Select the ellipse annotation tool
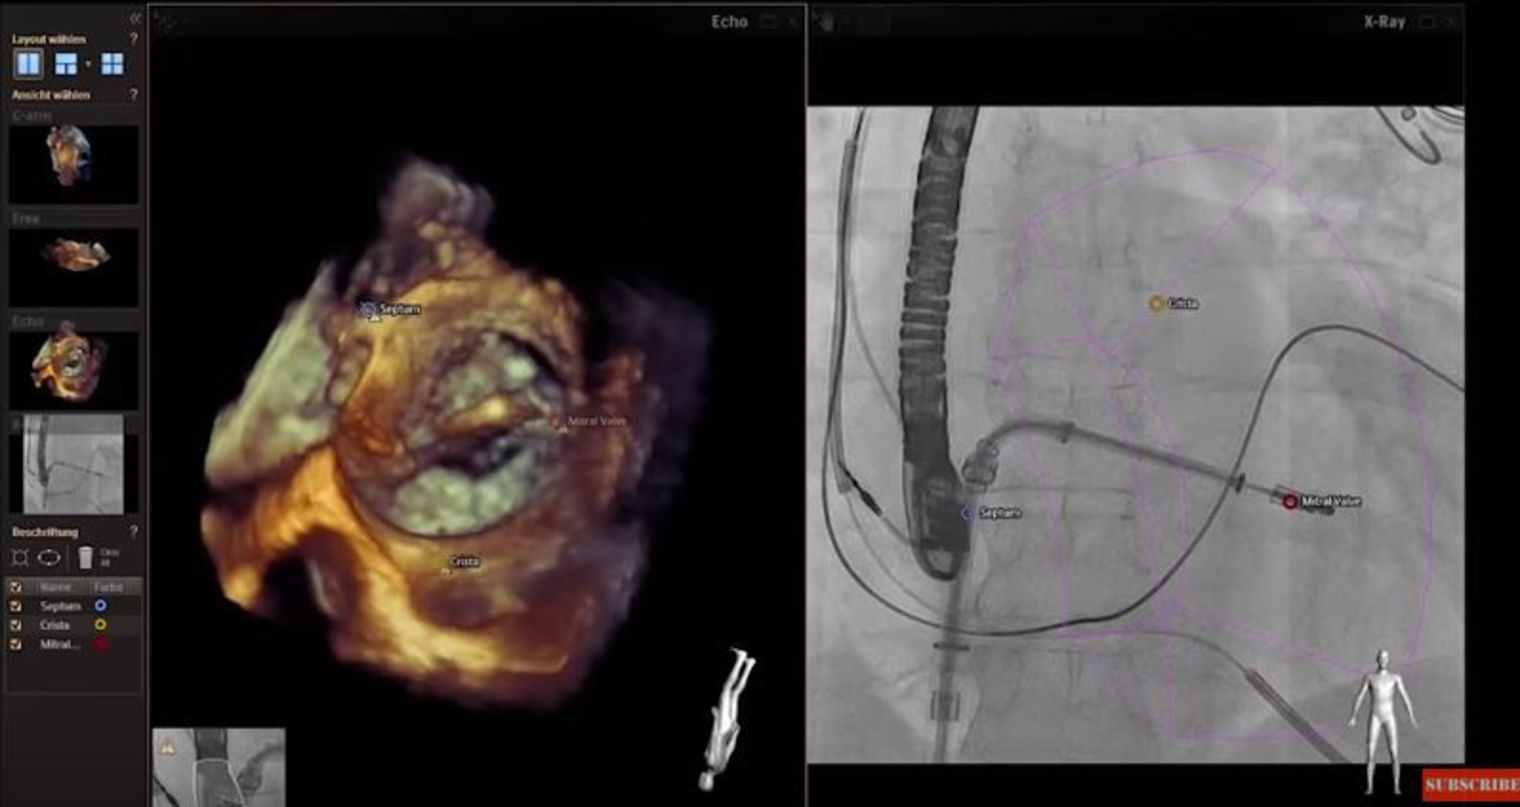This screenshot has height=807, width=1520. pos(49,557)
